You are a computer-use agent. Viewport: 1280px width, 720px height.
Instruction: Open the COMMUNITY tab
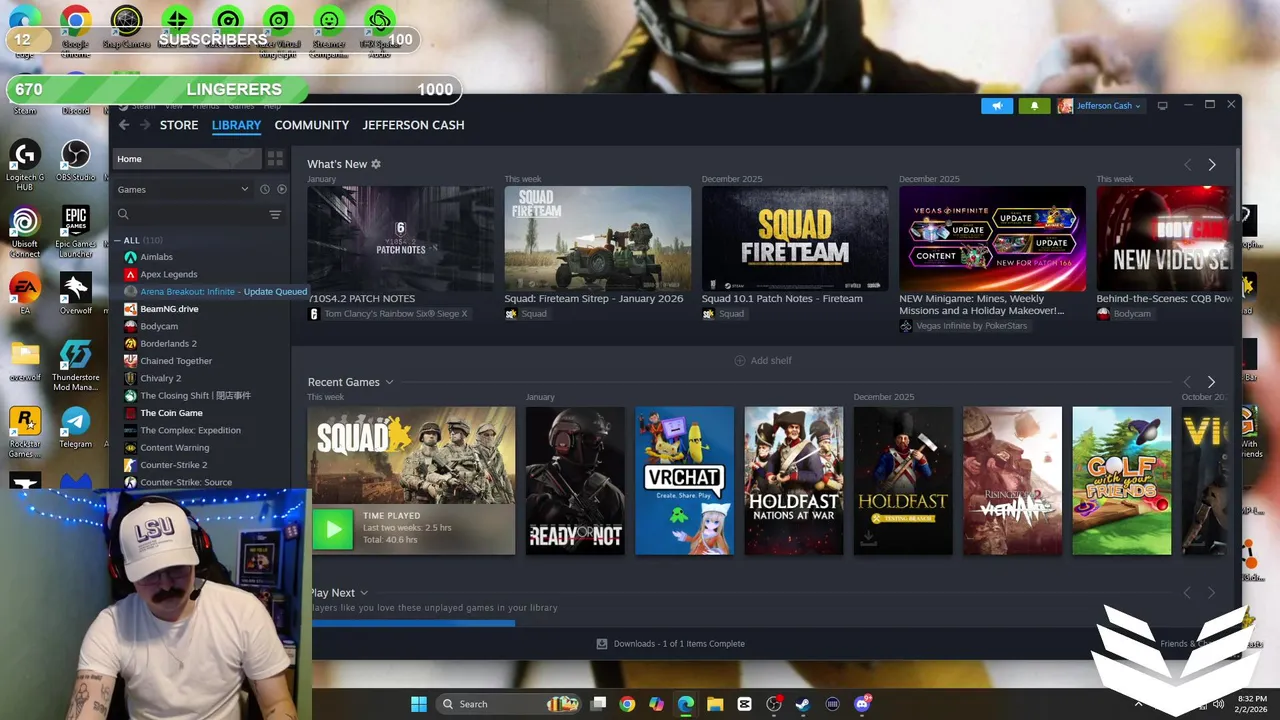pyautogui.click(x=312, y=125)
